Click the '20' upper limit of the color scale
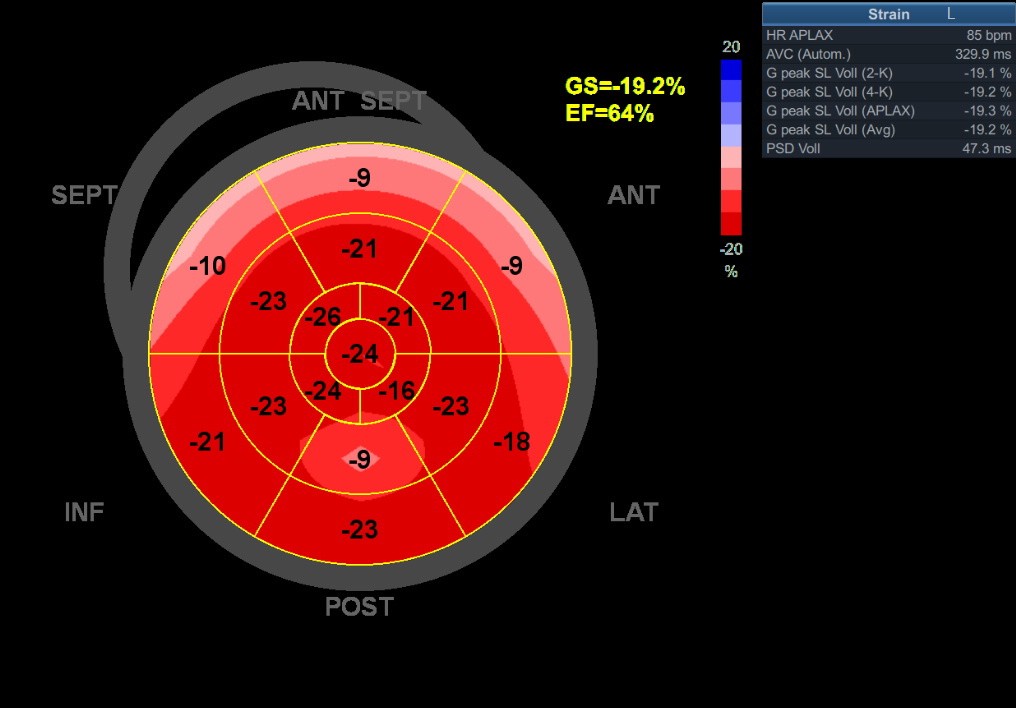 [731, 47]
